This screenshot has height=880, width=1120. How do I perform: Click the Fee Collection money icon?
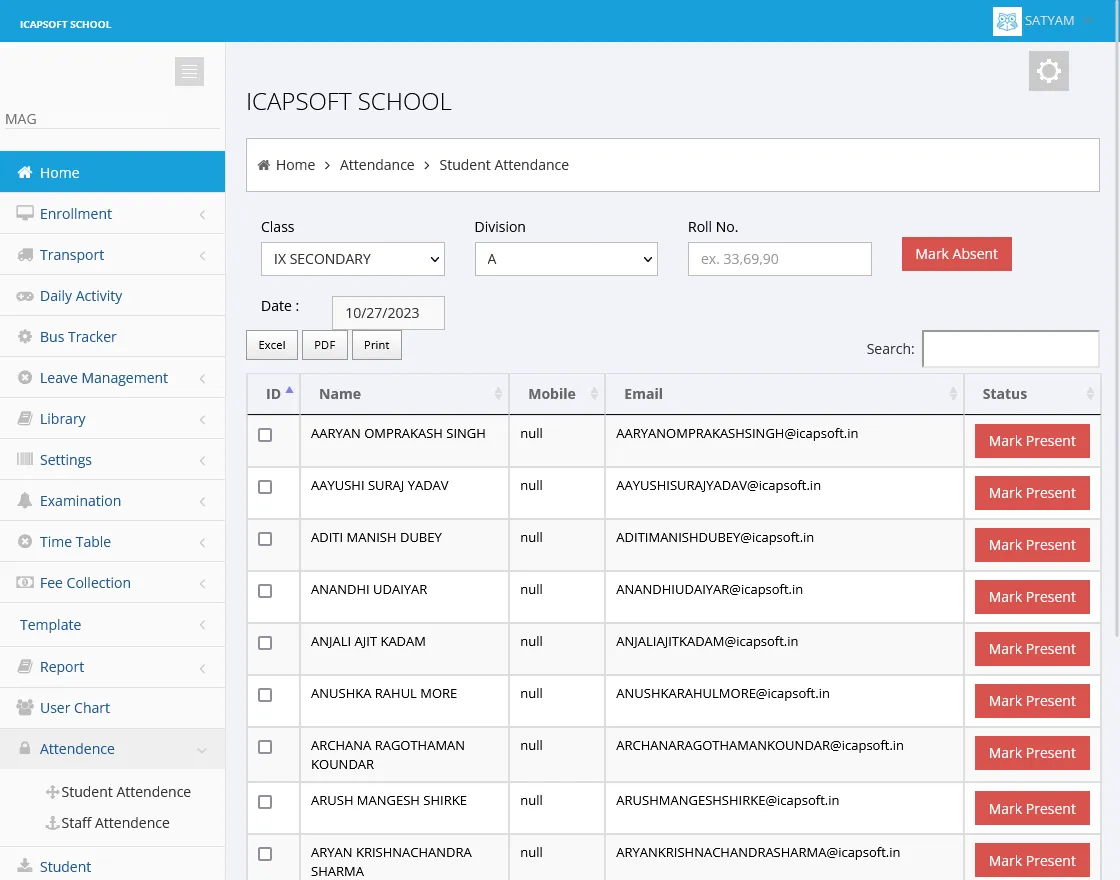(25, 582)
